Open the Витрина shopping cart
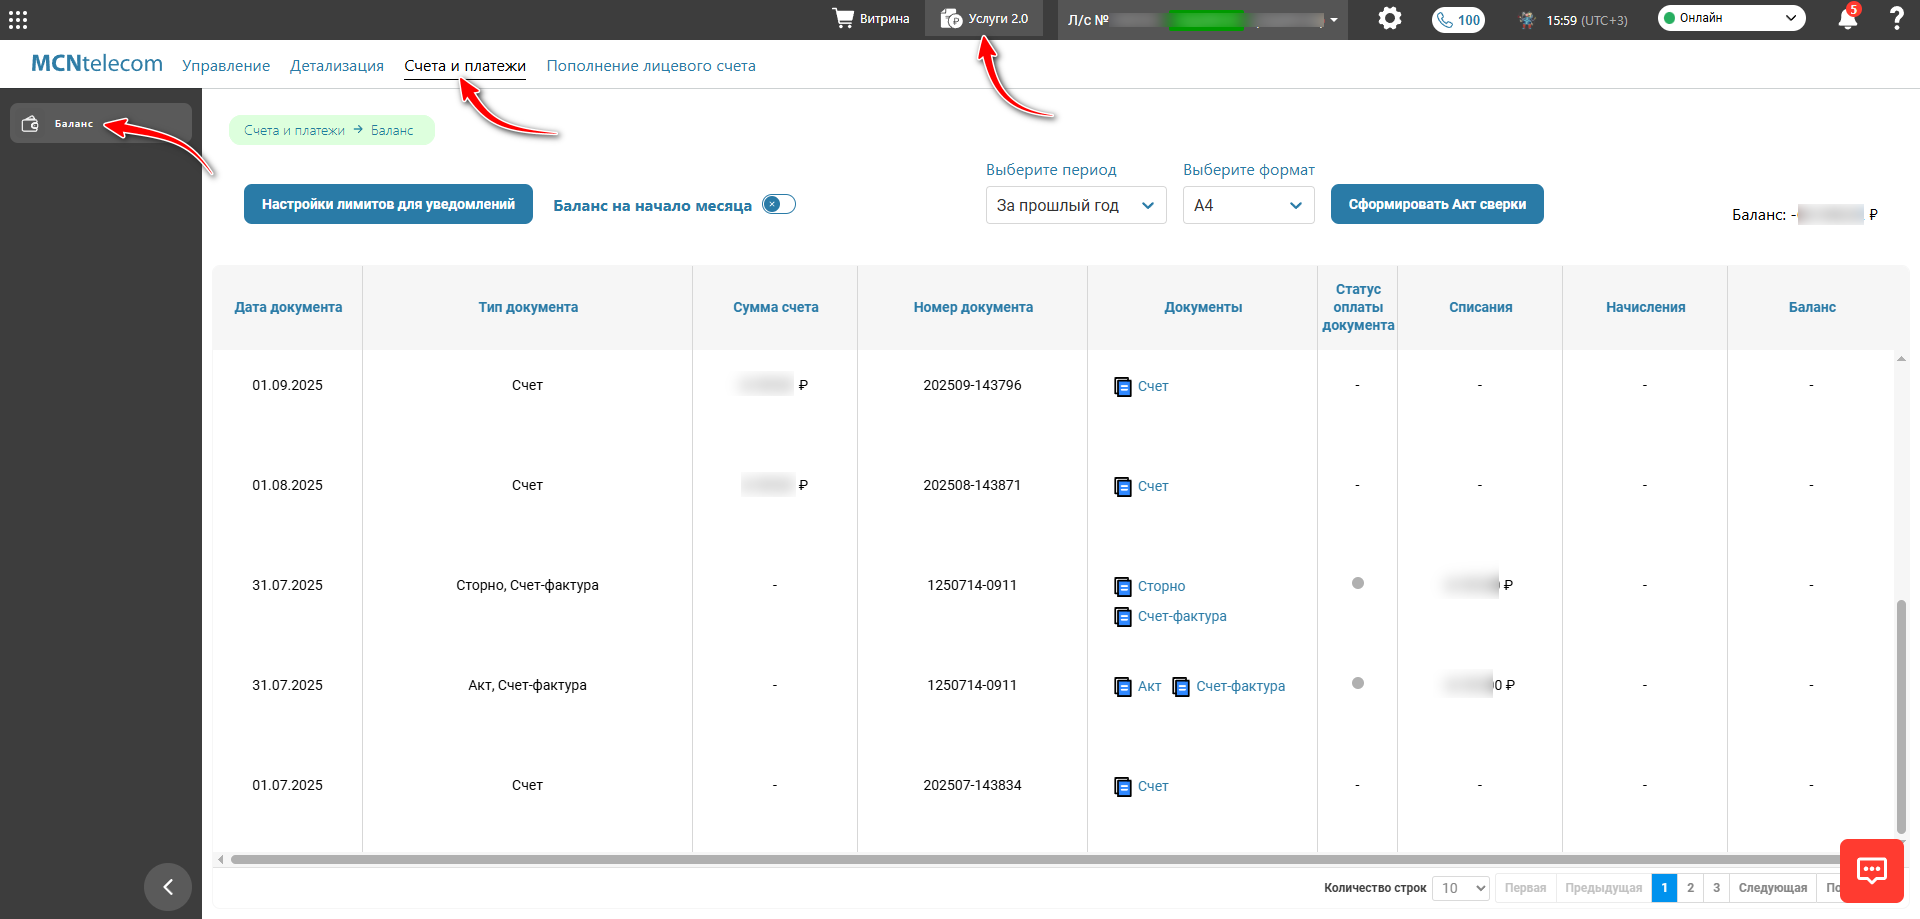 [x=871, y=19]
